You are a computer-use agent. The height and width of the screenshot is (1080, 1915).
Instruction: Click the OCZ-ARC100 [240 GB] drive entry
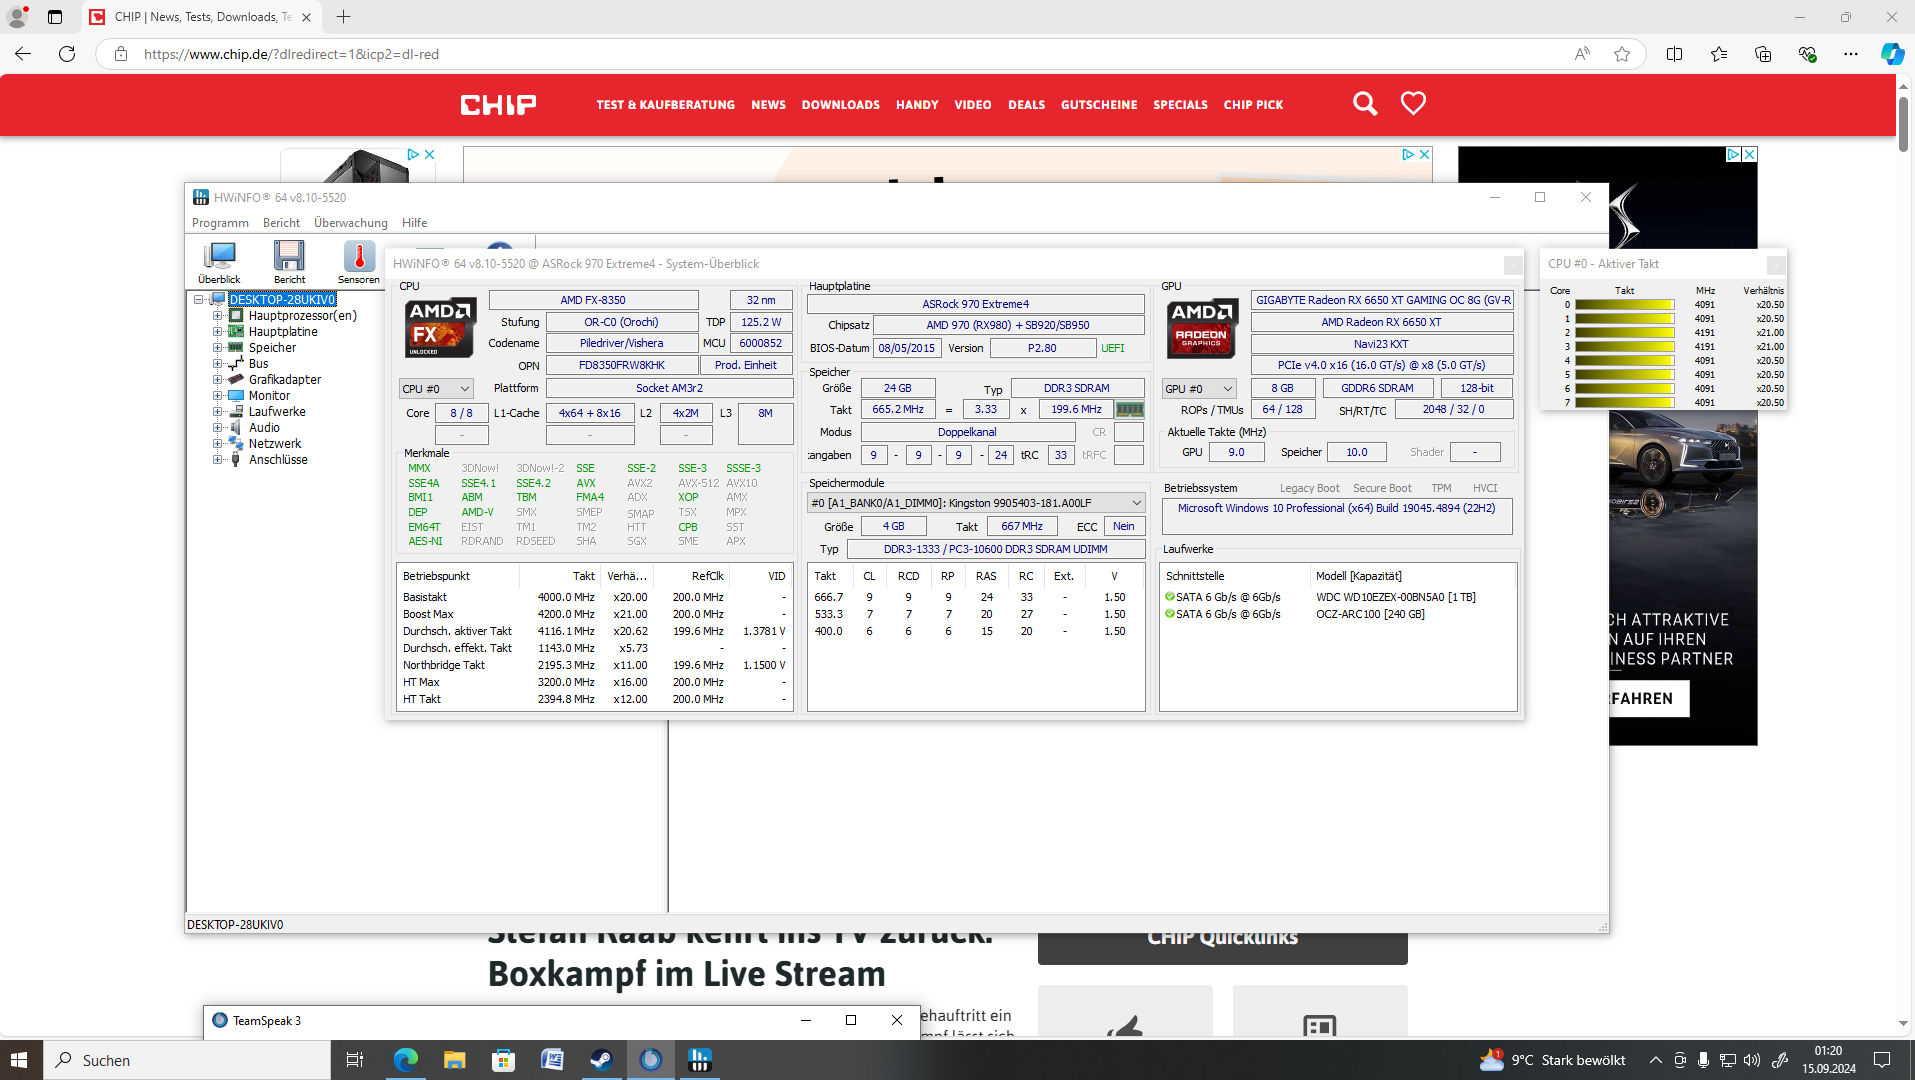(x=1370, y=614)
